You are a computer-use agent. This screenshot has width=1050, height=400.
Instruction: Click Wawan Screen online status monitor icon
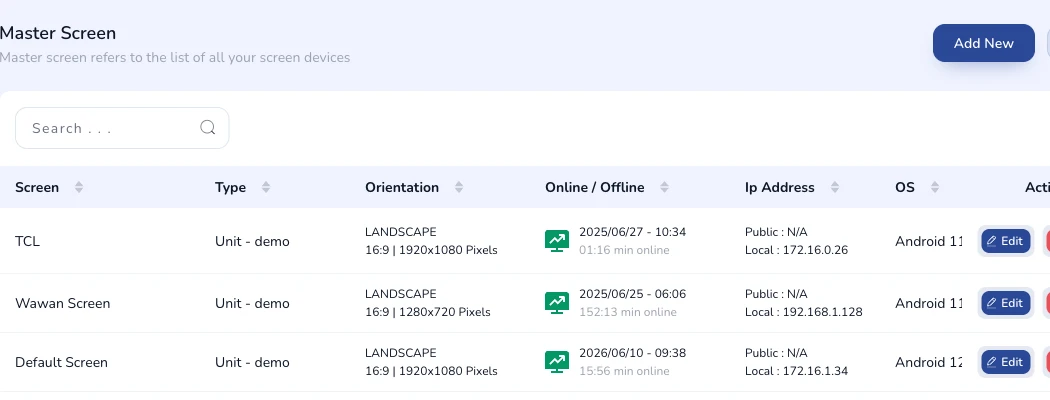[557, 303]
